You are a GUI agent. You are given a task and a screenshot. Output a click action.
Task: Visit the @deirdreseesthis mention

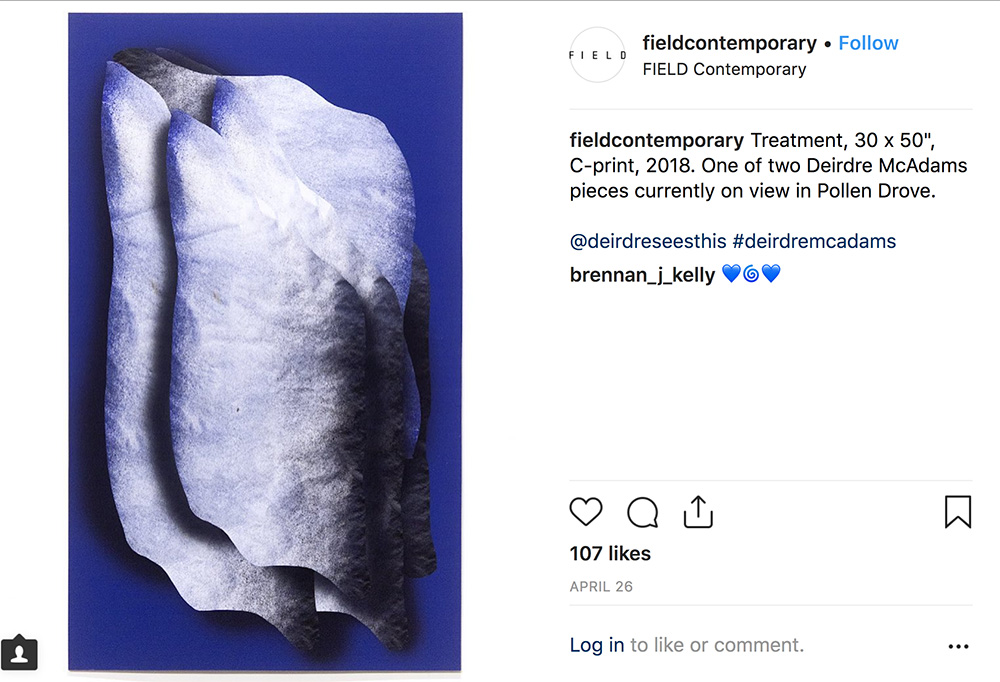(x=647, y=241)
